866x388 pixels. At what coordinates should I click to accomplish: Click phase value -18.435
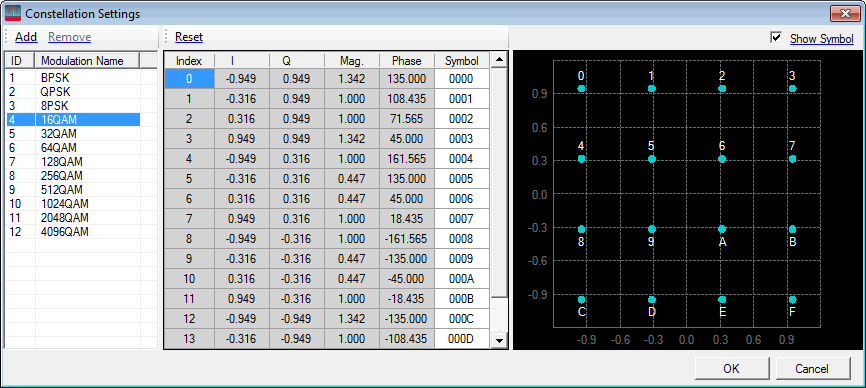click(406, 299)
